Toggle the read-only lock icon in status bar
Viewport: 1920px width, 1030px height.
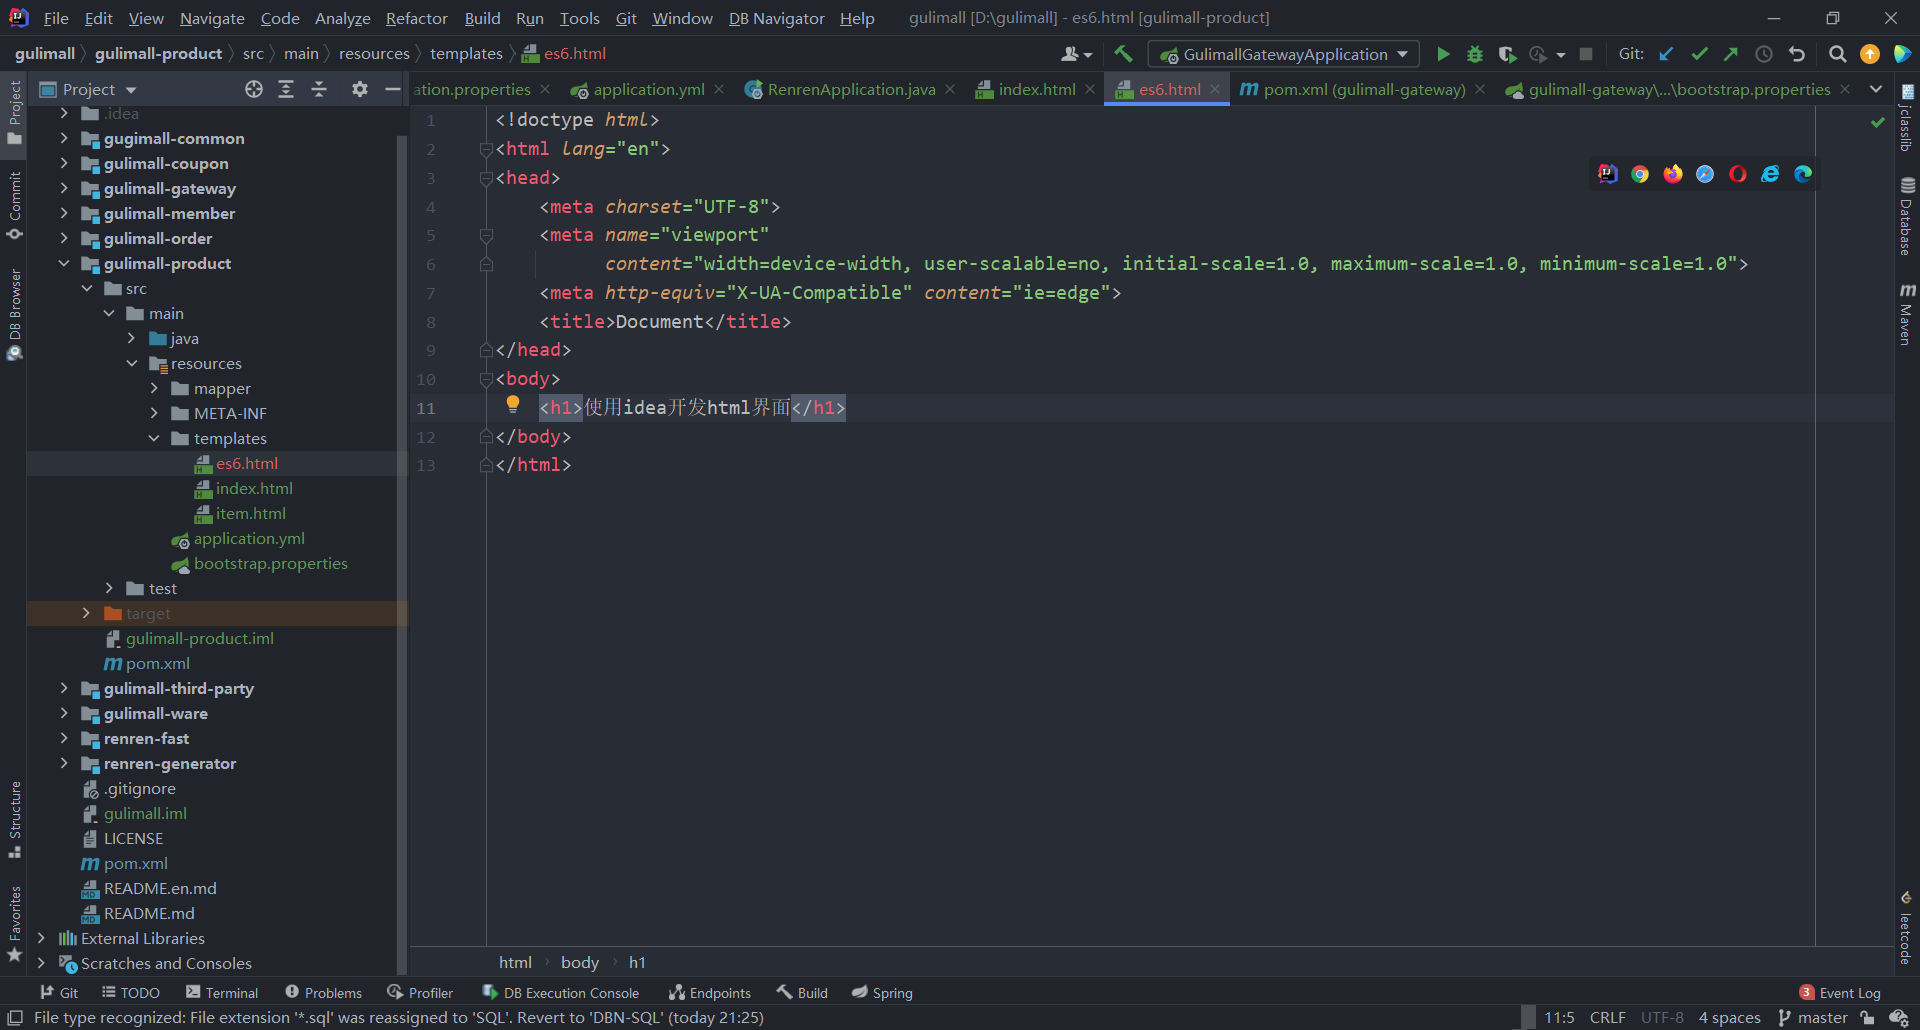click(x=1867, y=1018)
